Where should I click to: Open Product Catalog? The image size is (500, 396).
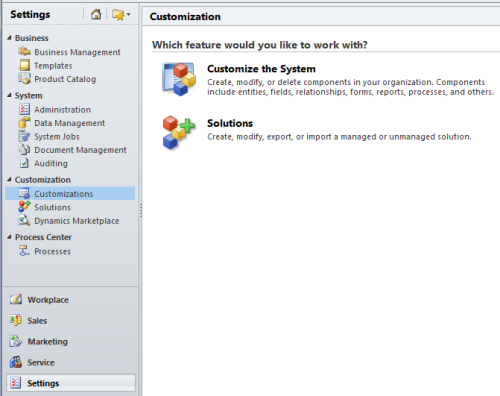[65, 79]
